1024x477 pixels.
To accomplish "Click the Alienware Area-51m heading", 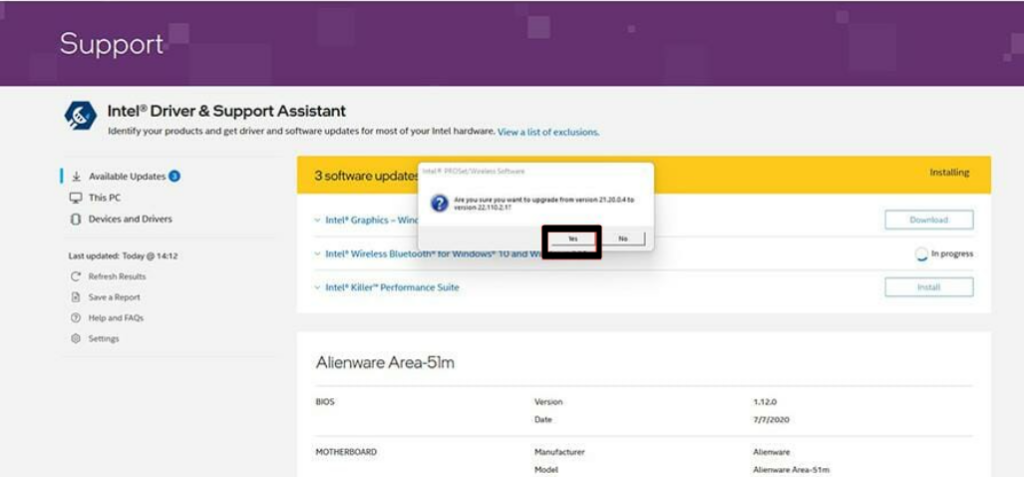I will pos(385,363).
